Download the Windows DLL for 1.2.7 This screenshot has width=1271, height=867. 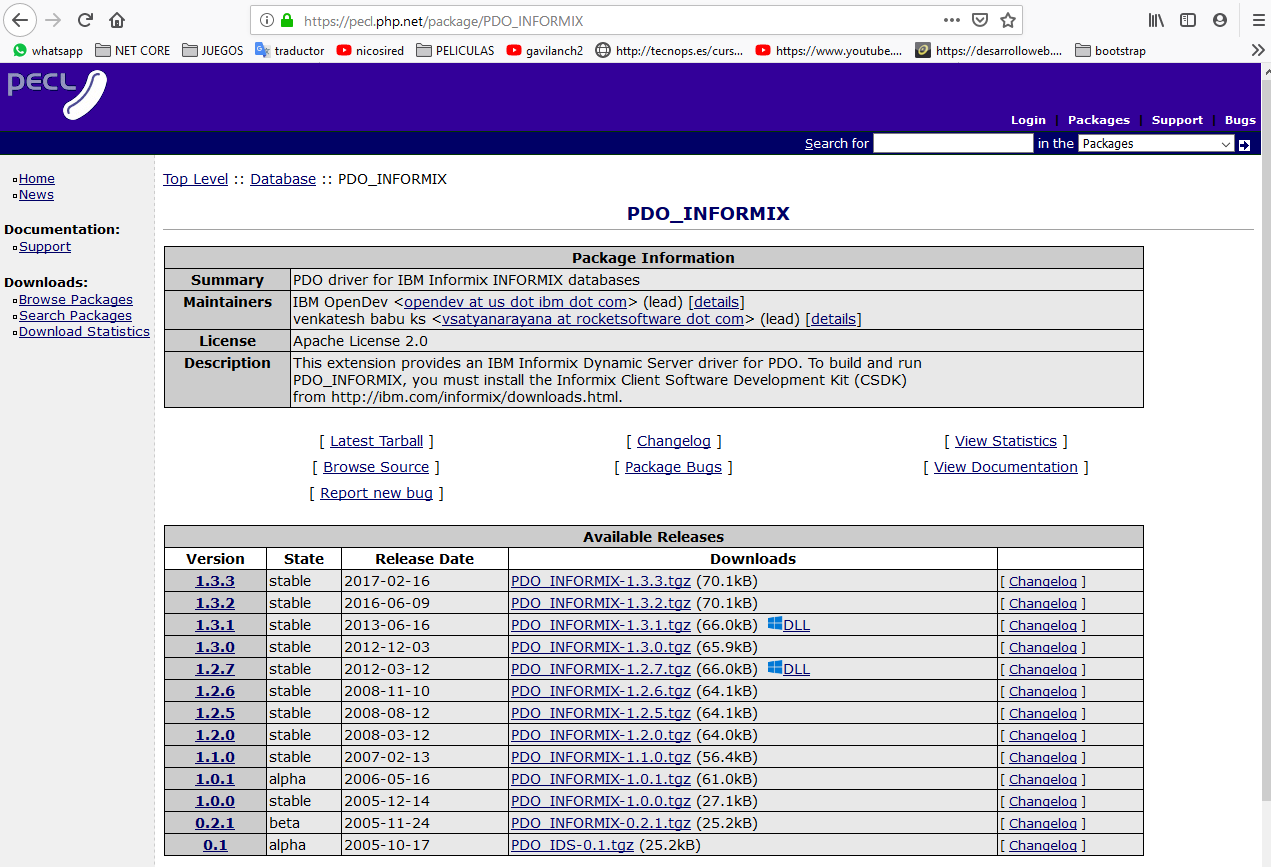tap(789, 669)
